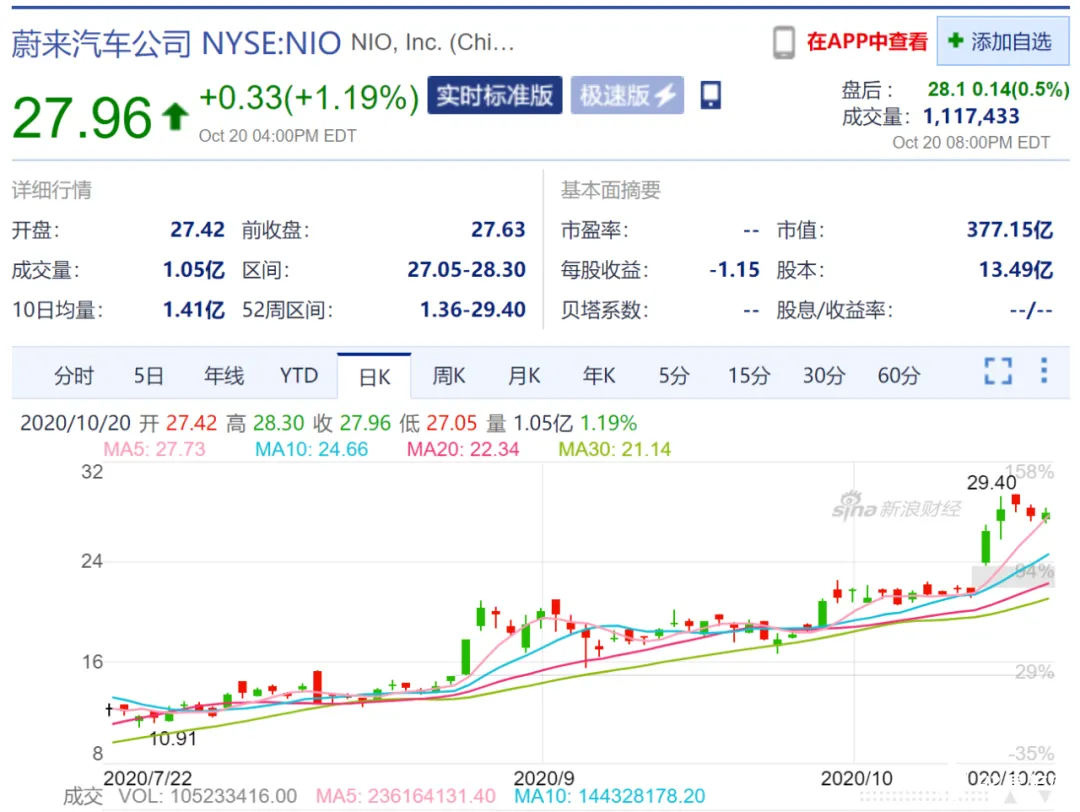The image size is (1080, 812).
Task: Click the 2020/7/22 date axis label
Action: click(147, 778)
